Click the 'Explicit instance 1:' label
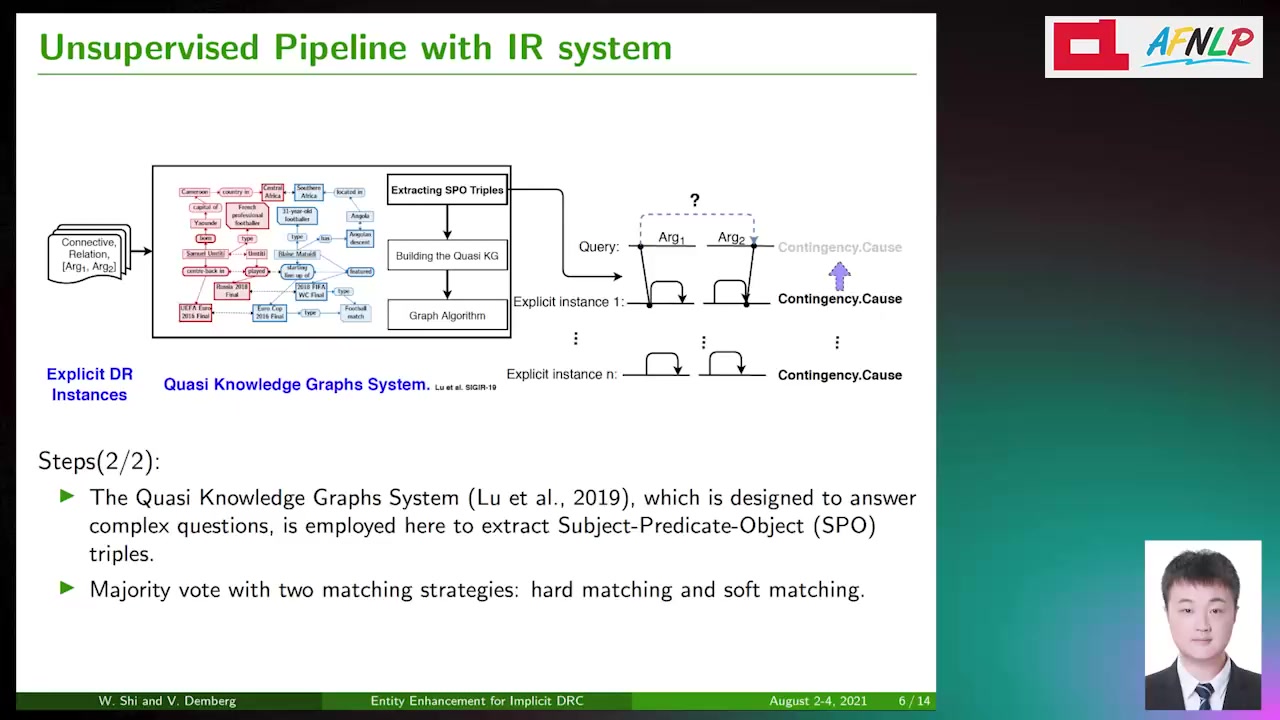 coord(568,301)
